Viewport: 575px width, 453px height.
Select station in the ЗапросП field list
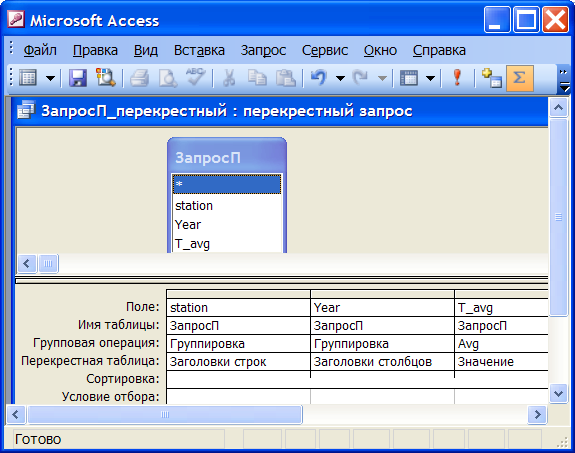click(x=227, y=205)
